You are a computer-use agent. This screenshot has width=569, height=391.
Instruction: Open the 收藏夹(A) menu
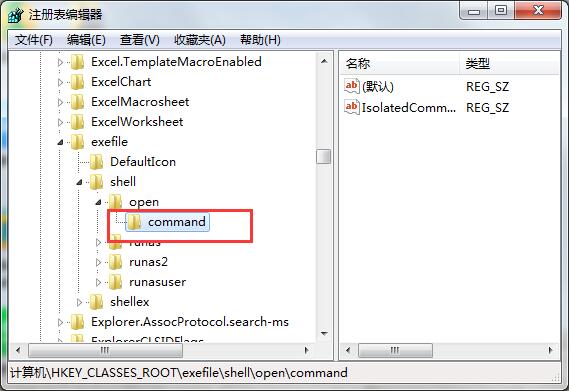[200, 40]
